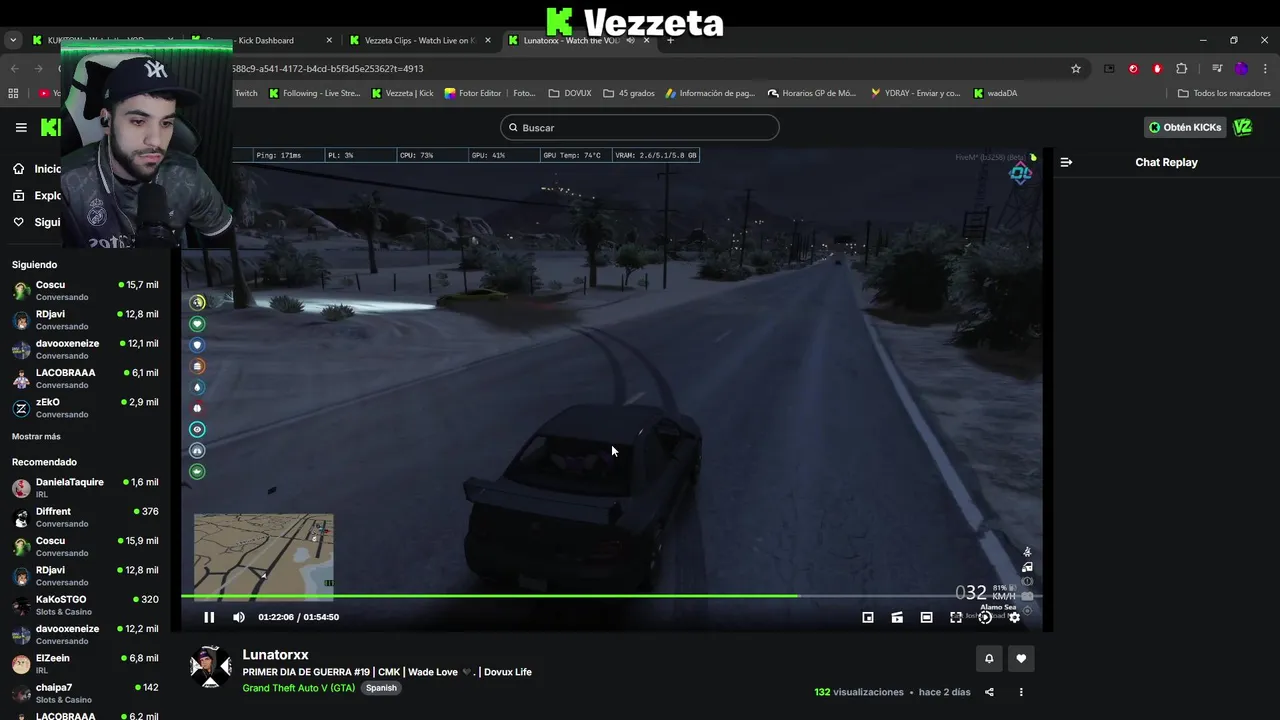
Task: Click the Chrome profile avatar icon
Action: click(1241, 69)
